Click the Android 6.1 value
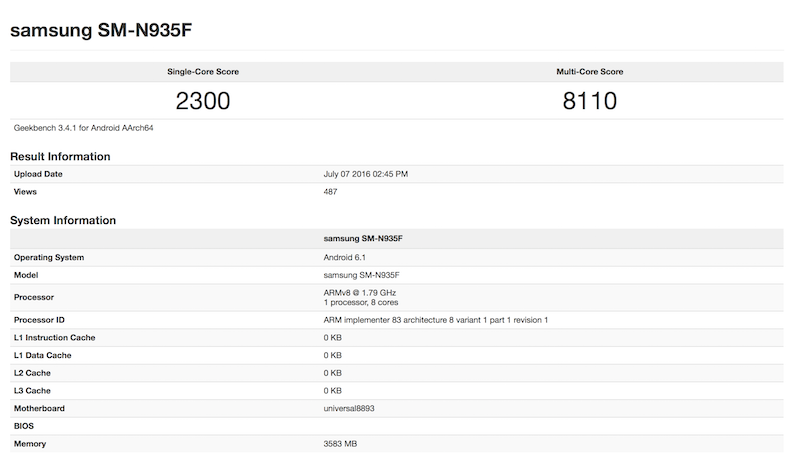 click(346, 257)
